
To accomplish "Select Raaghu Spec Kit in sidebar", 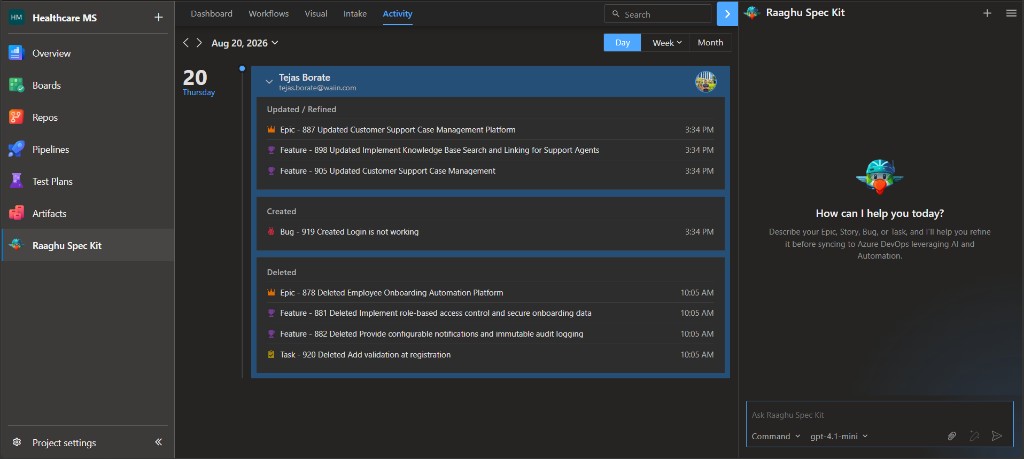I will (x=87, y=245).
